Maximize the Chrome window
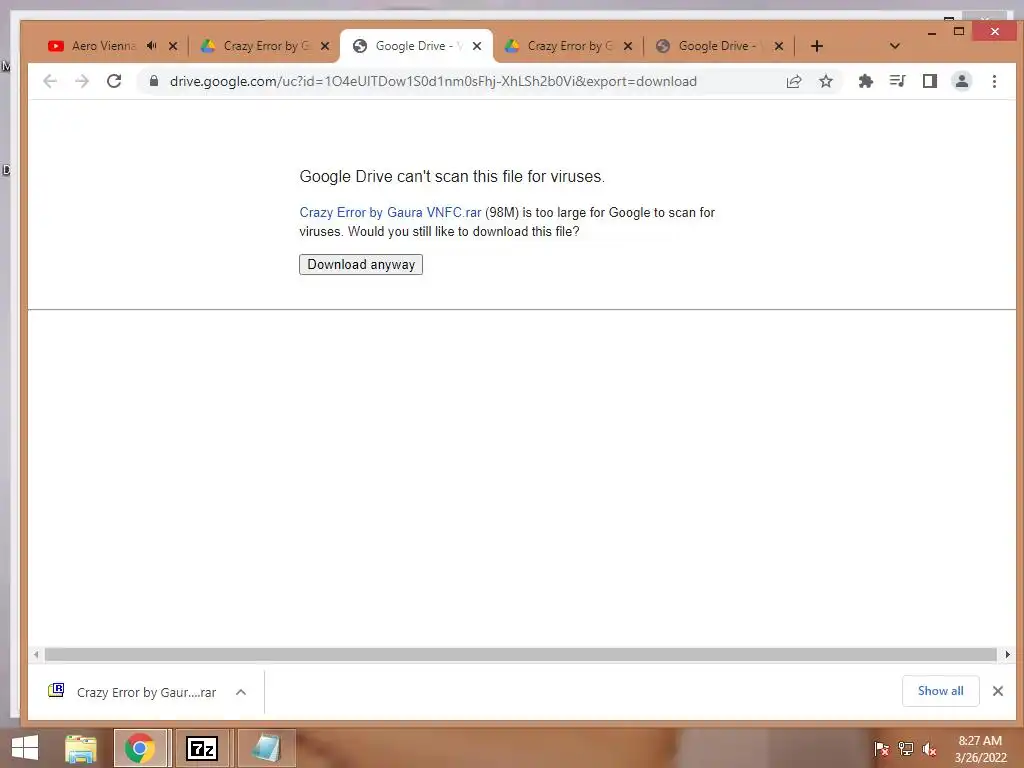The width and height of the screenshot is (1024, 768). (x=959, y=31)
